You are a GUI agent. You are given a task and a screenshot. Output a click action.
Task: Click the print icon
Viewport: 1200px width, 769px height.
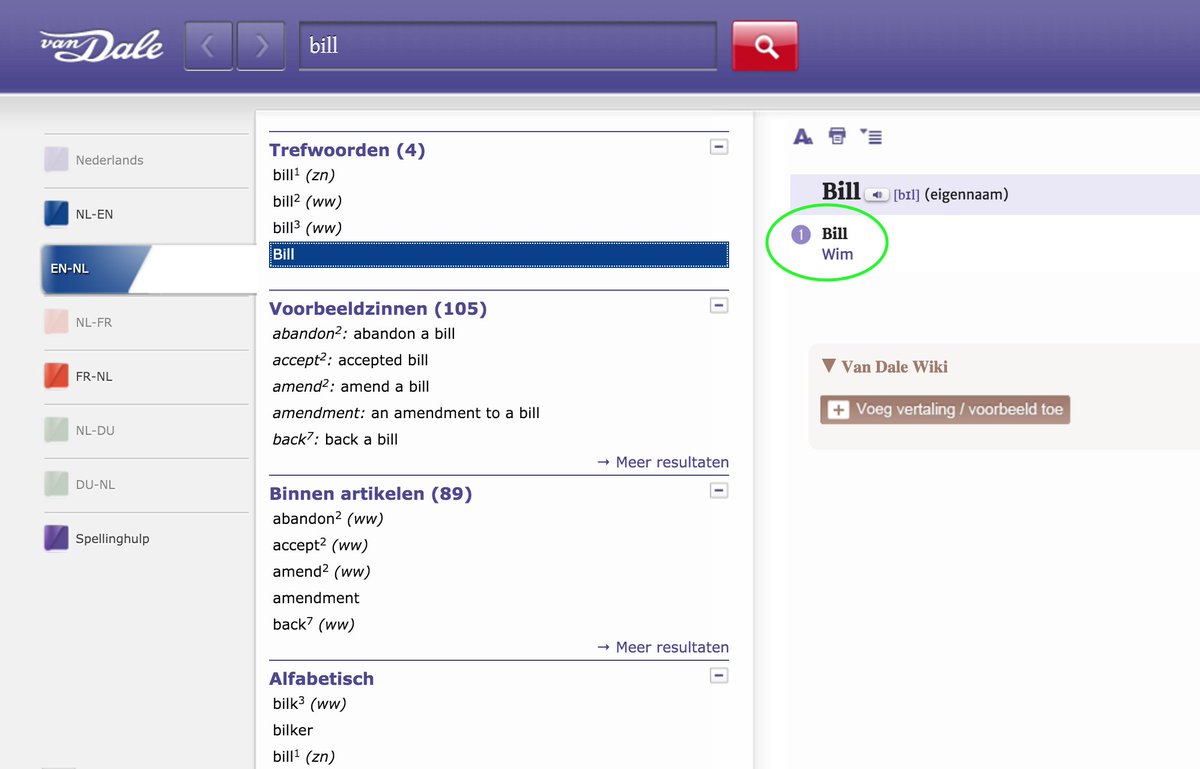837,136
